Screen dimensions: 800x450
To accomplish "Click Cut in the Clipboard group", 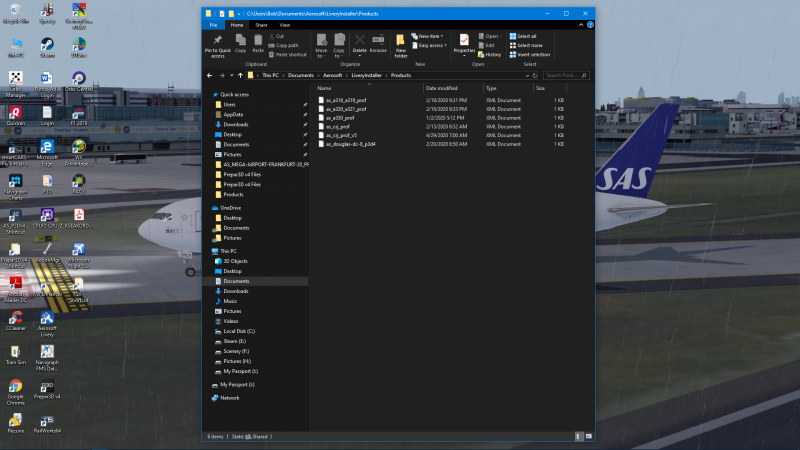I will coord(277,36).
